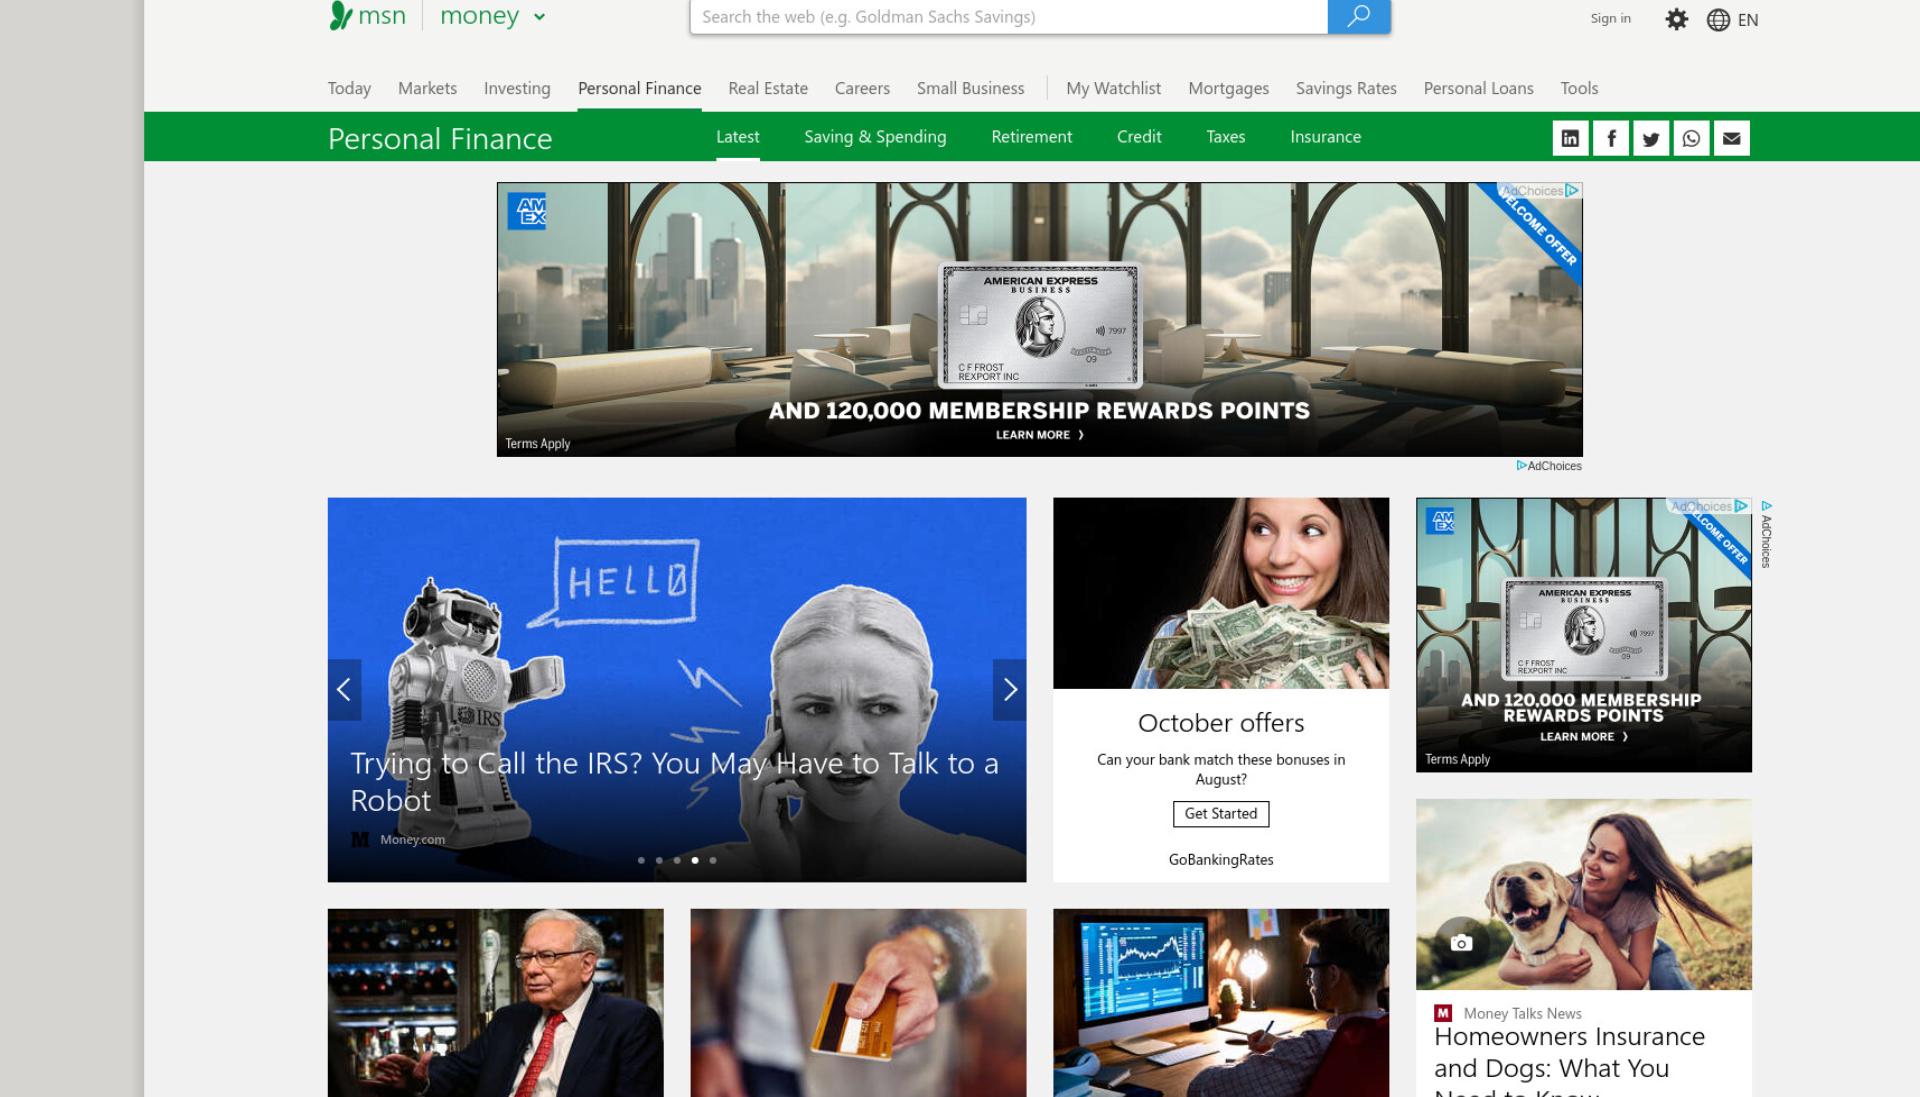1920x1097 pixels.
Task: Select the second carousel dot
Action: (x=659, y=860)
